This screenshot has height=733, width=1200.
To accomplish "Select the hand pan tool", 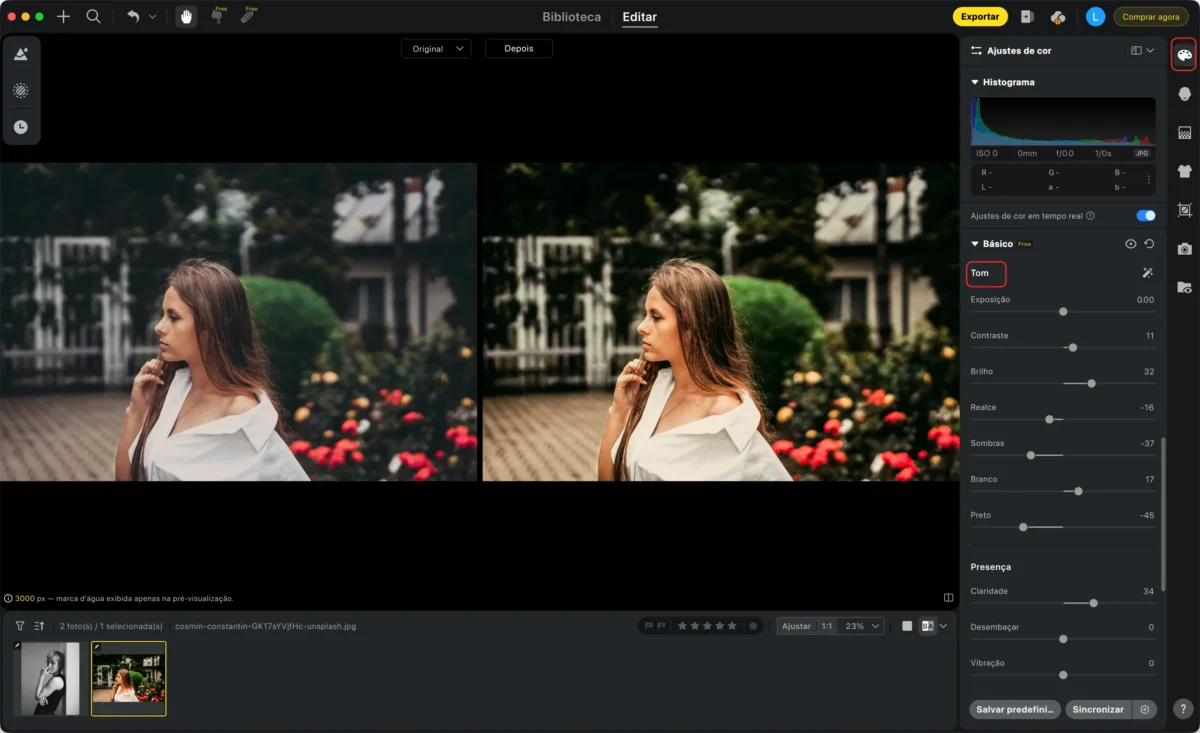I will point(186,17).
